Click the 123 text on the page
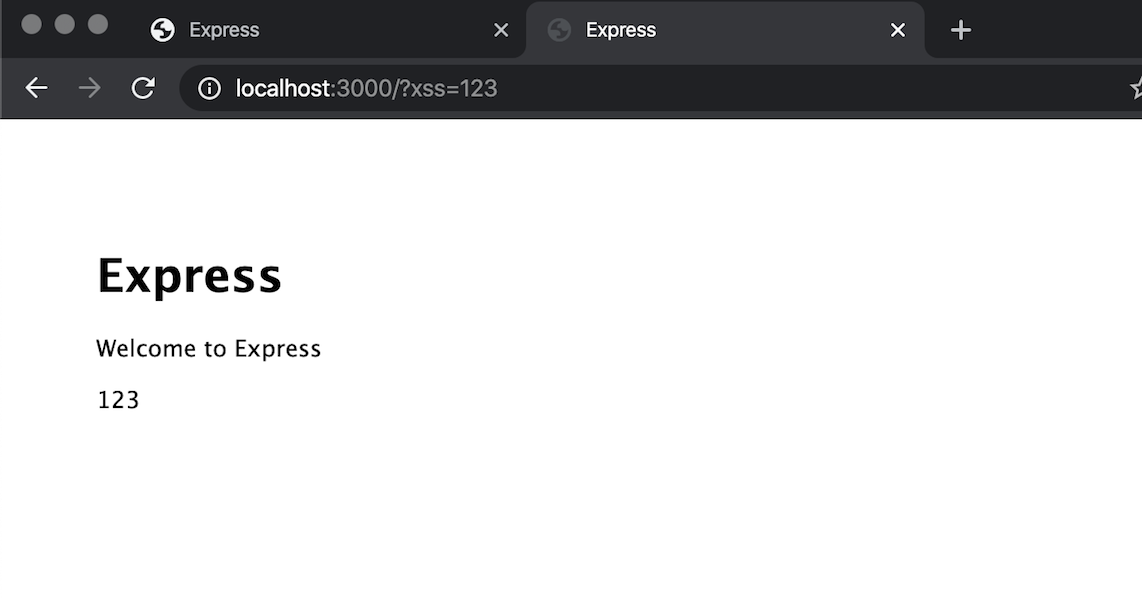This screenshot has height=599, width=1142. click(118, 400)
